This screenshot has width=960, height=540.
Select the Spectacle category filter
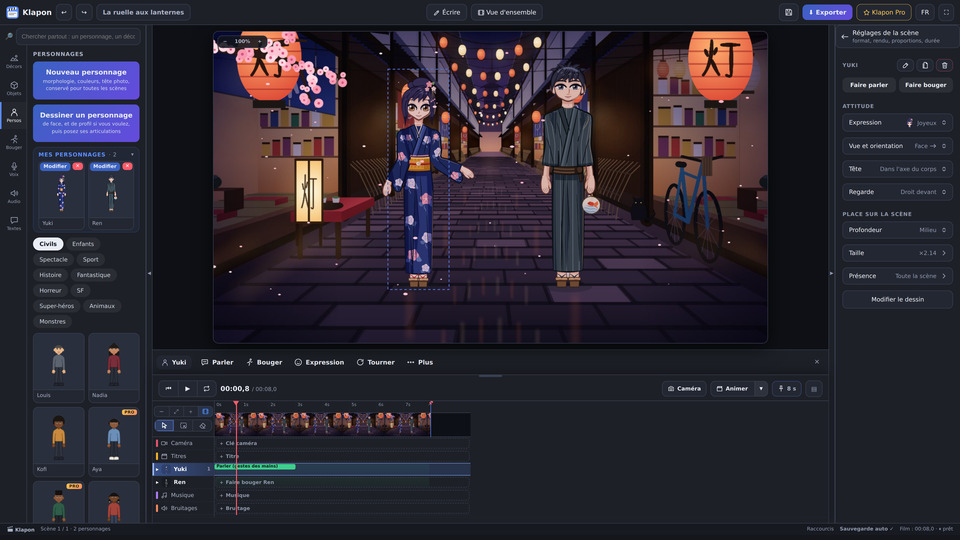point(53,260)
